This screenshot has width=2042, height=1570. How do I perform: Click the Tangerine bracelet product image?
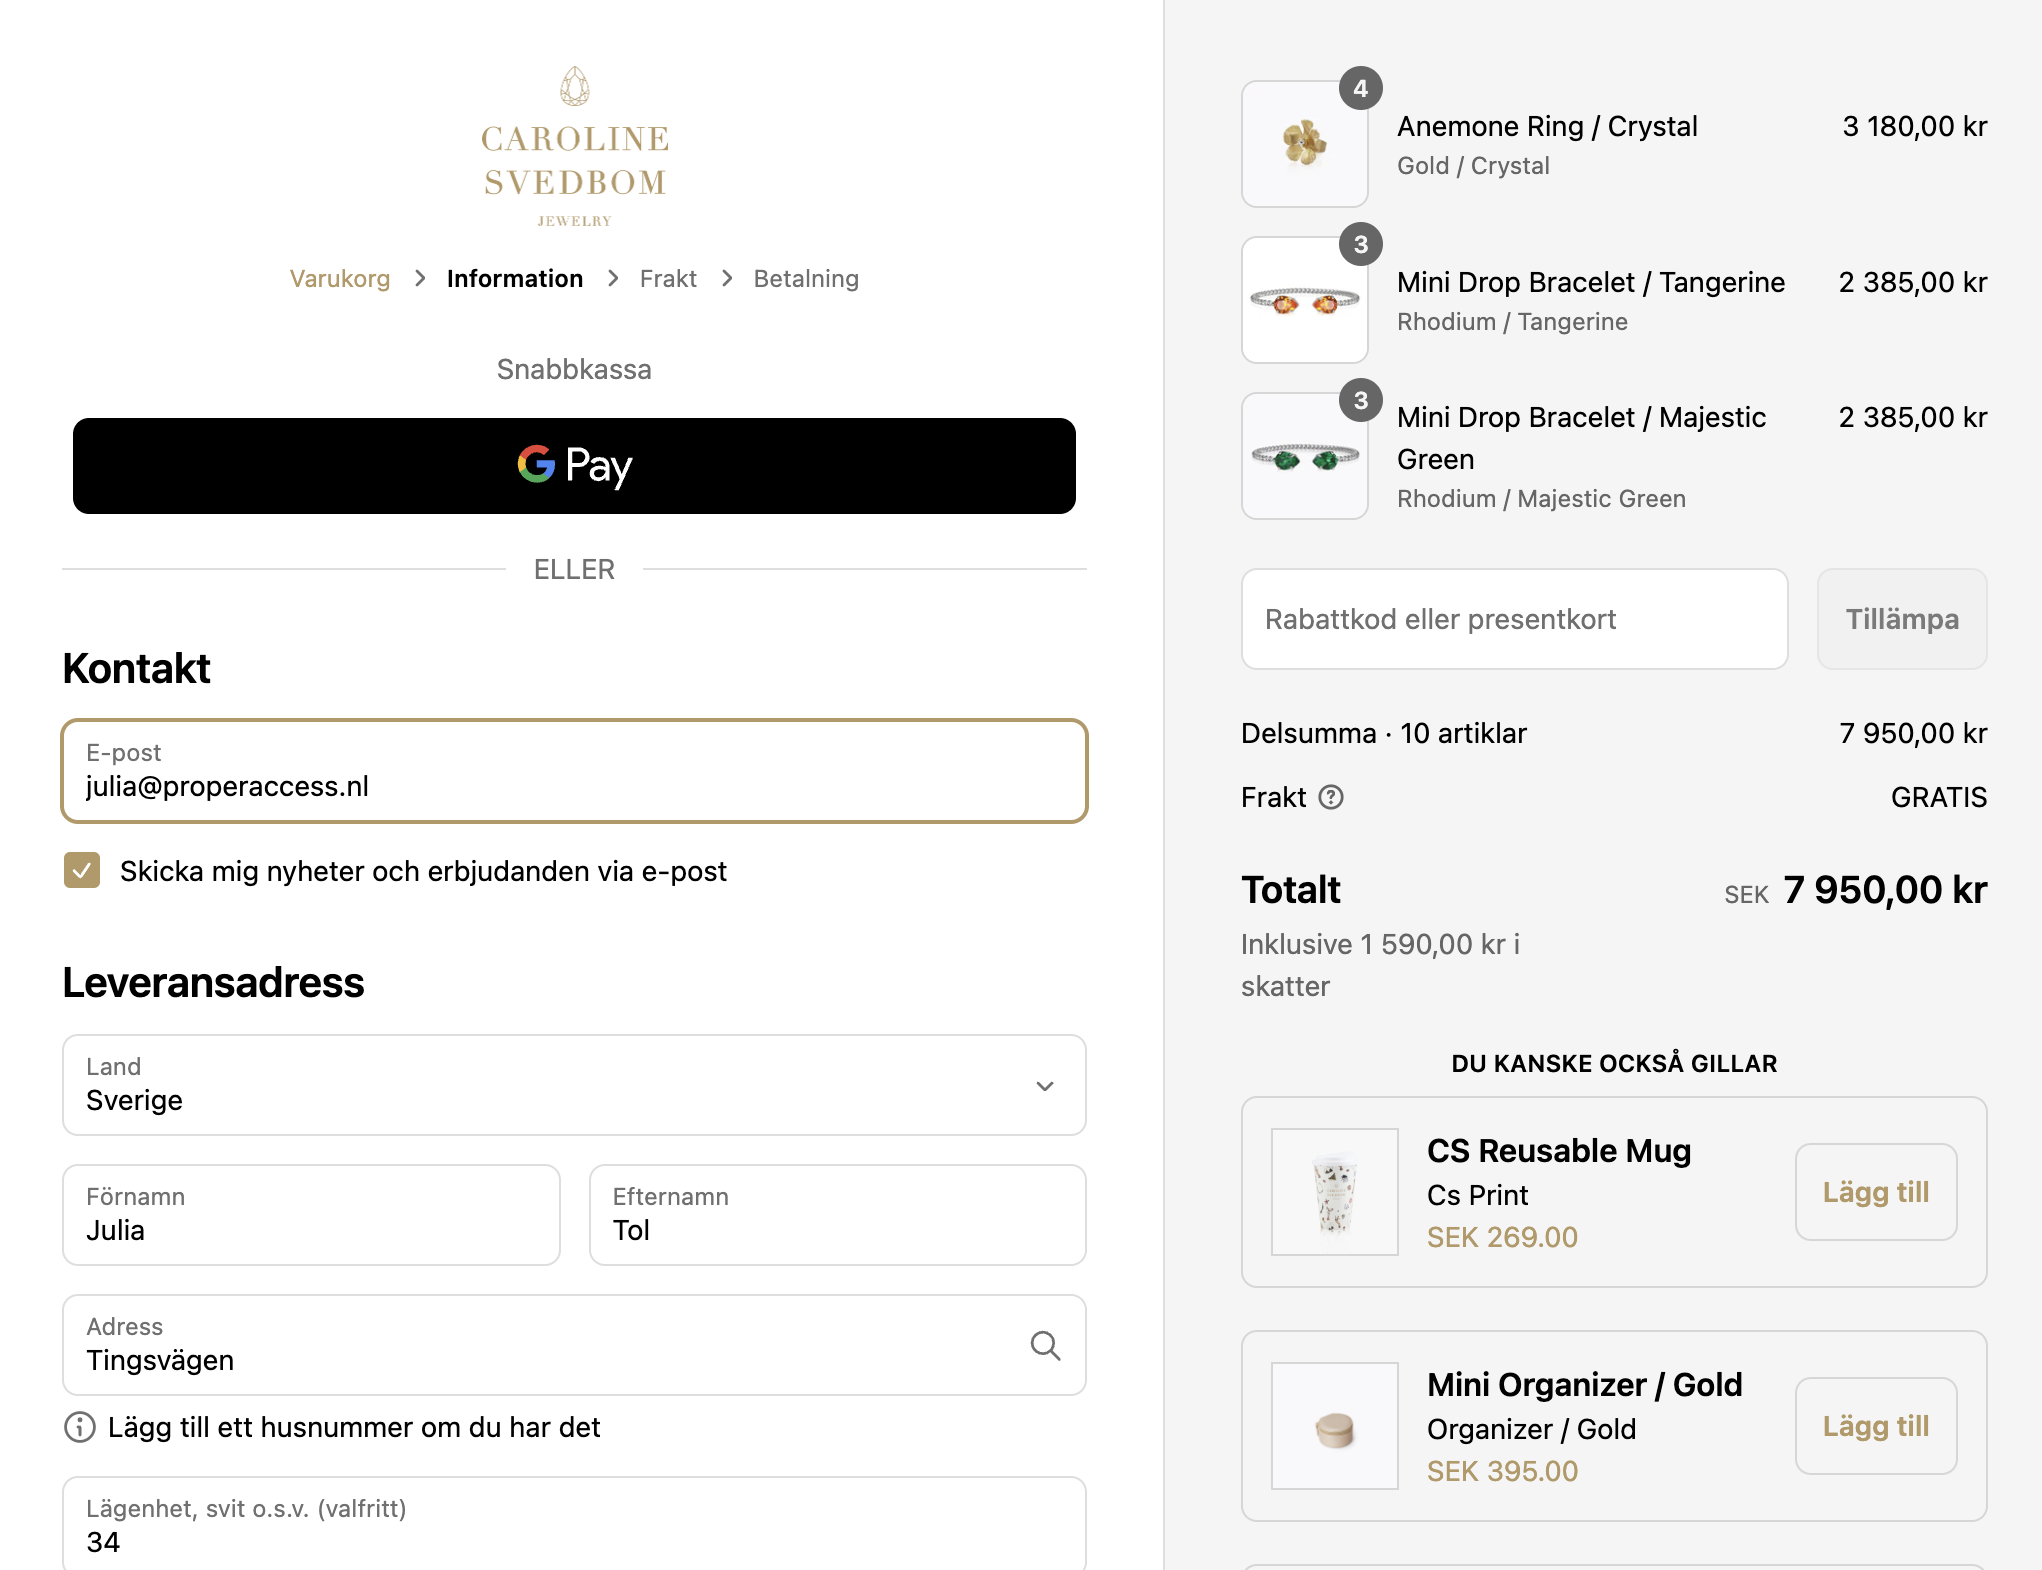[x=1304, y=300]
